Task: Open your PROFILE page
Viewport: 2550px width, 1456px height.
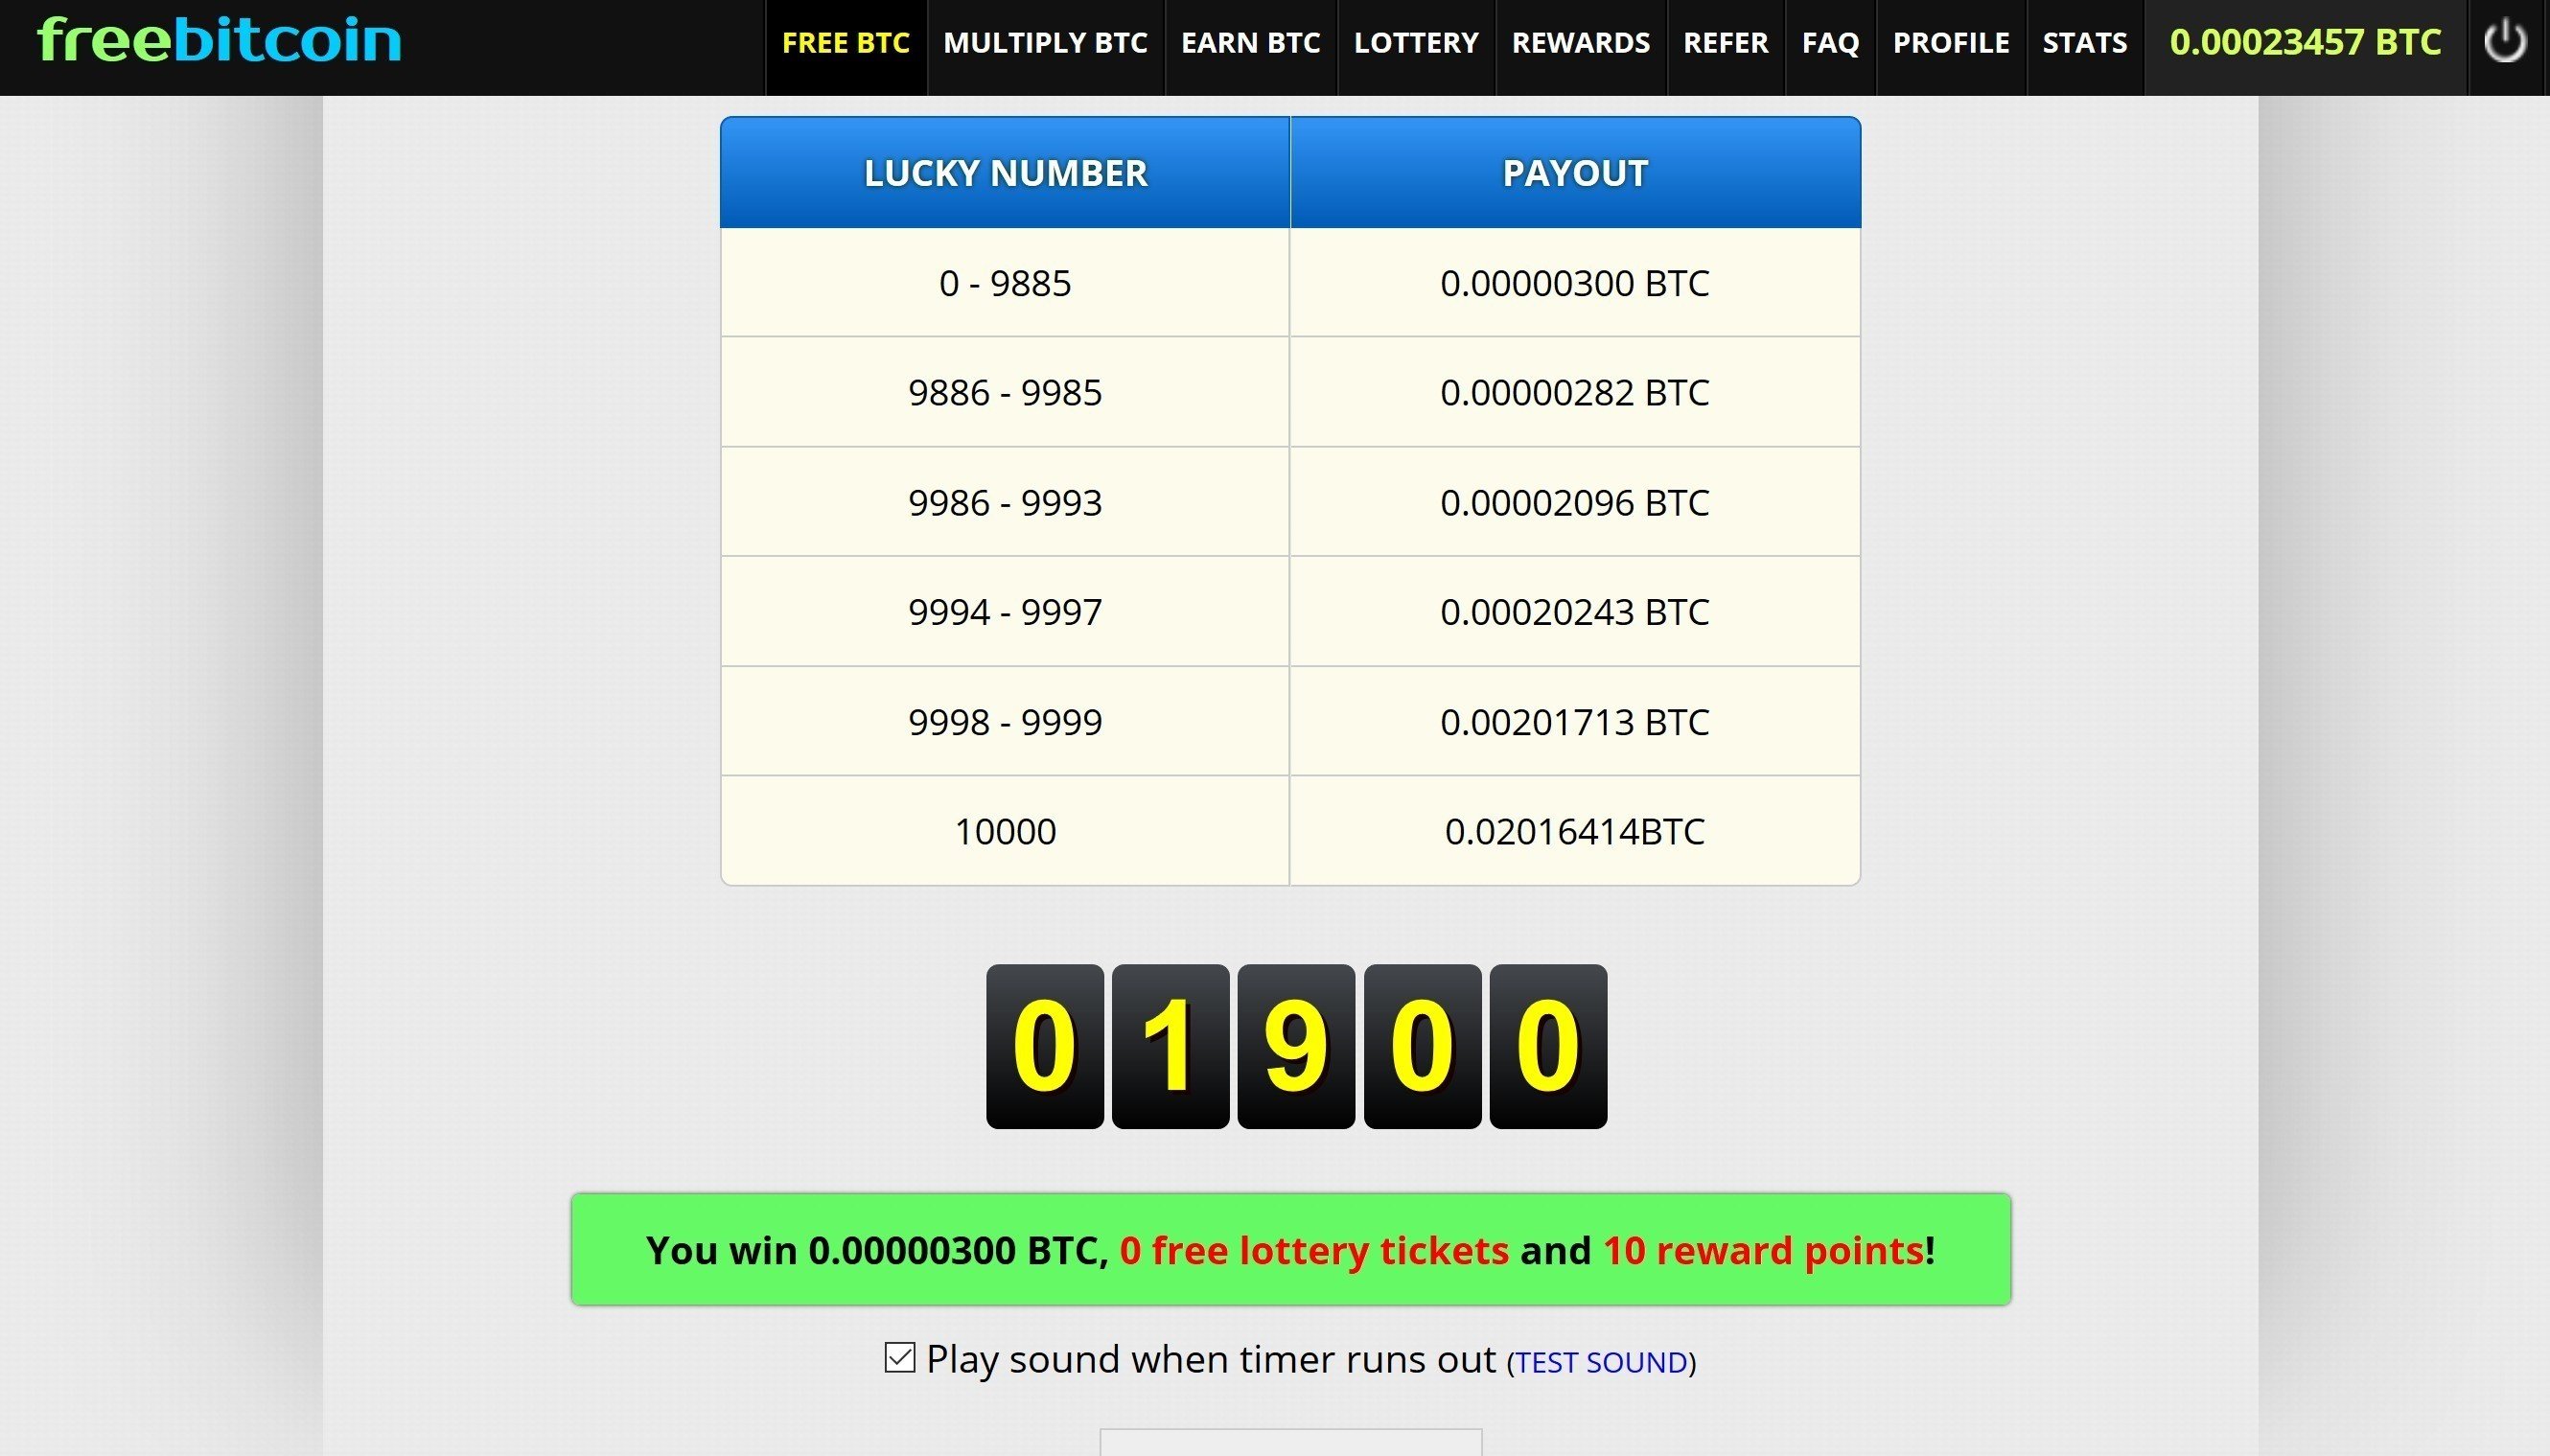Action: pyautogui.click(x=1950, y=42)
